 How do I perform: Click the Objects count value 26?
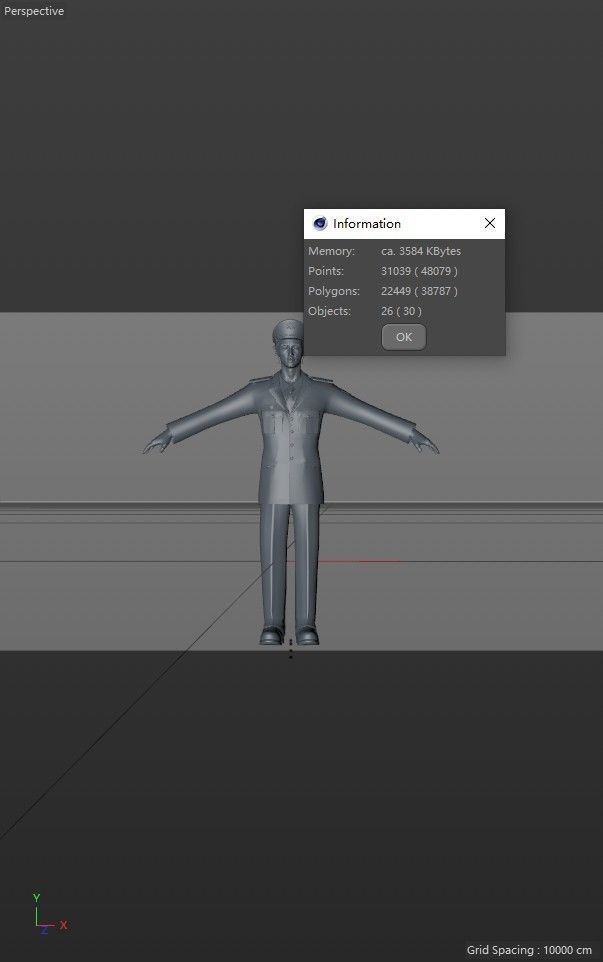click(x=387, y=312)
